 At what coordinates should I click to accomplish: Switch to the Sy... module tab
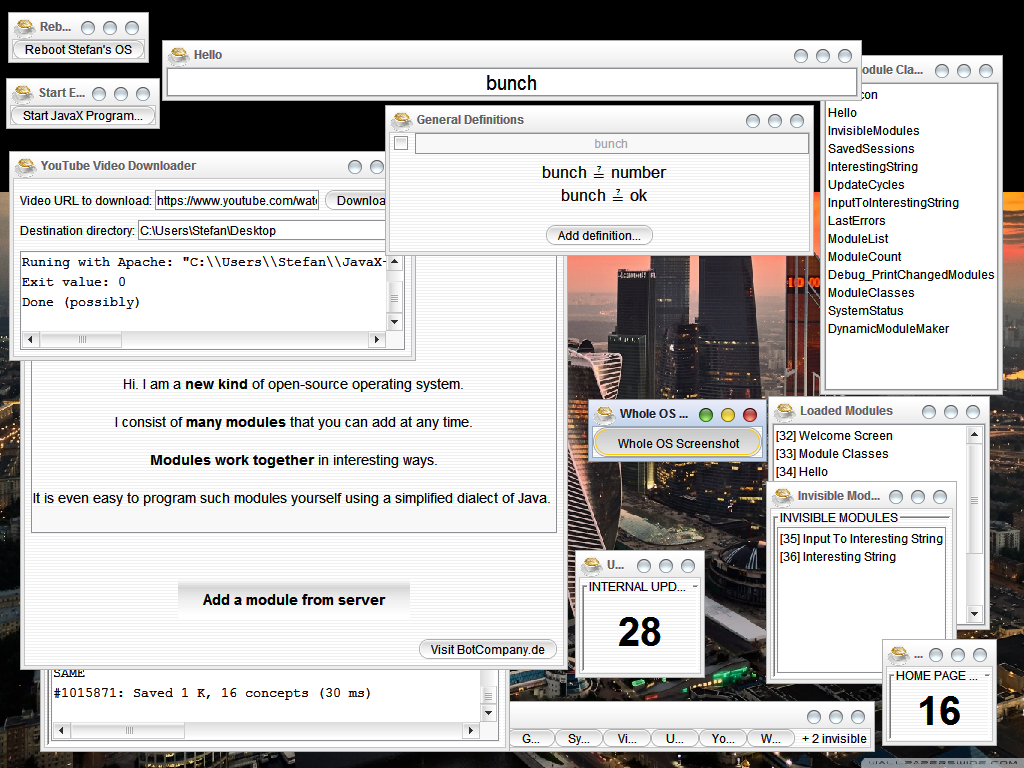coord(579,739)
